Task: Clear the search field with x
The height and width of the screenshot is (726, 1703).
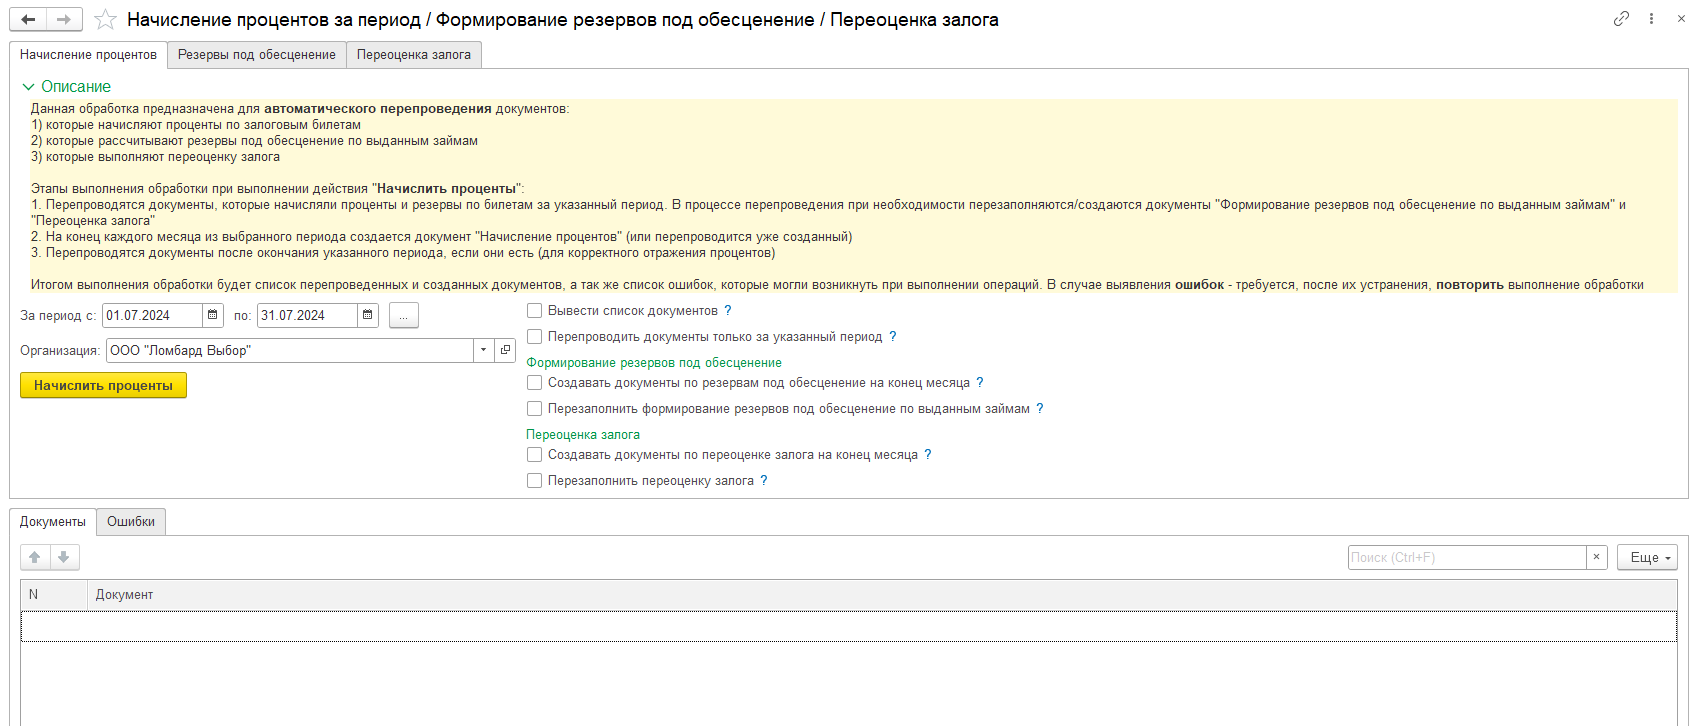Action: (x=1597, y=557)
